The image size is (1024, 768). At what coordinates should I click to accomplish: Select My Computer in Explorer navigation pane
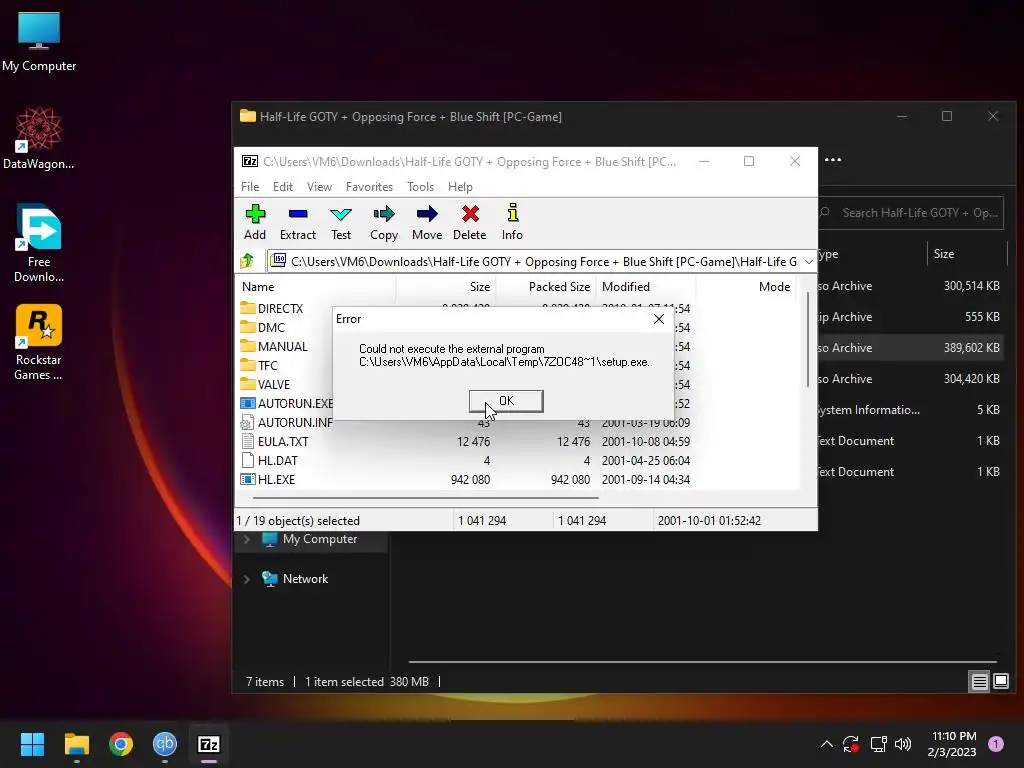(x=310, y=539)
